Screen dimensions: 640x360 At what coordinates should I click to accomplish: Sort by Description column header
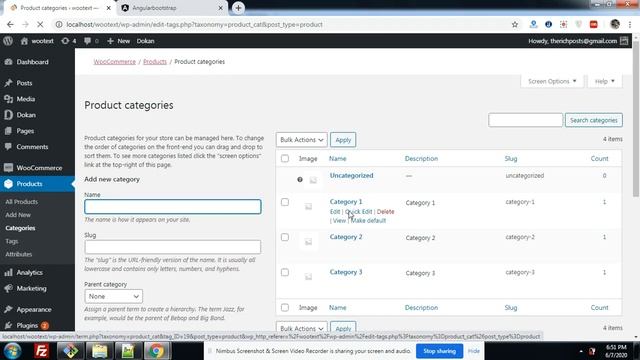[421, 158]
